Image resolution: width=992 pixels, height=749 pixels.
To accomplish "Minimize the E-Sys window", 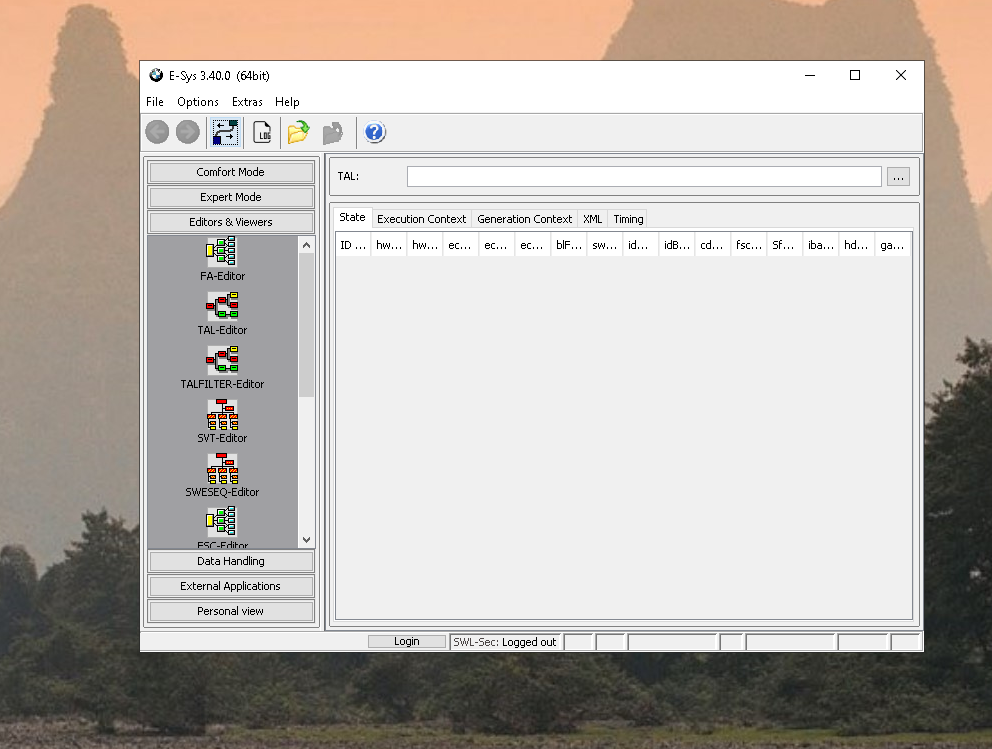I will [x=810, y=75].
